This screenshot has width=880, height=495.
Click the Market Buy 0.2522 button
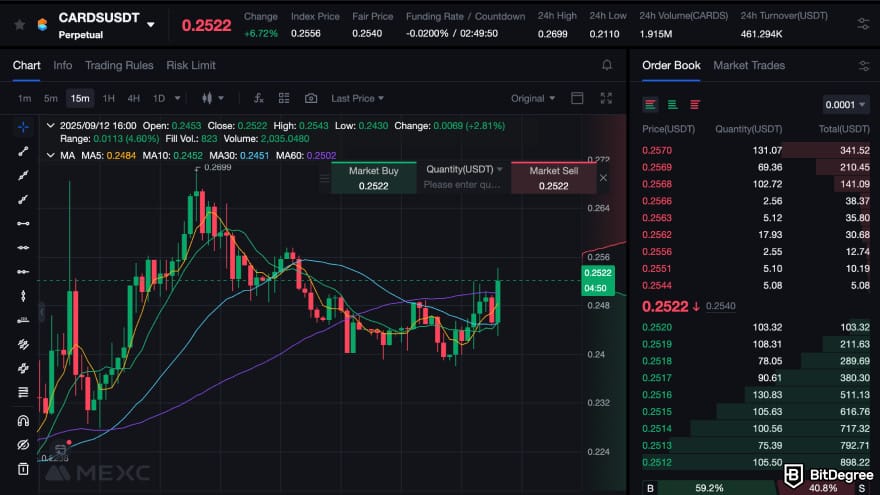point(374,178)
